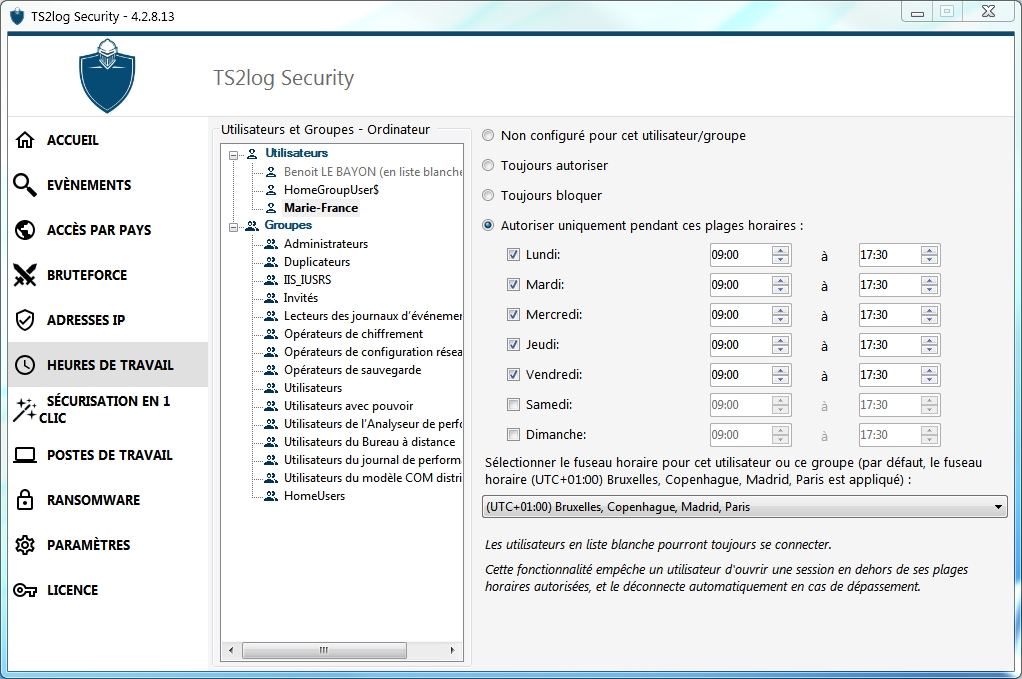This screenshot has height=679, width=1022.
Task: Open the time zone dropdown (UTC+01:00)
Action: pyautogui.click(x=744, y=507)
